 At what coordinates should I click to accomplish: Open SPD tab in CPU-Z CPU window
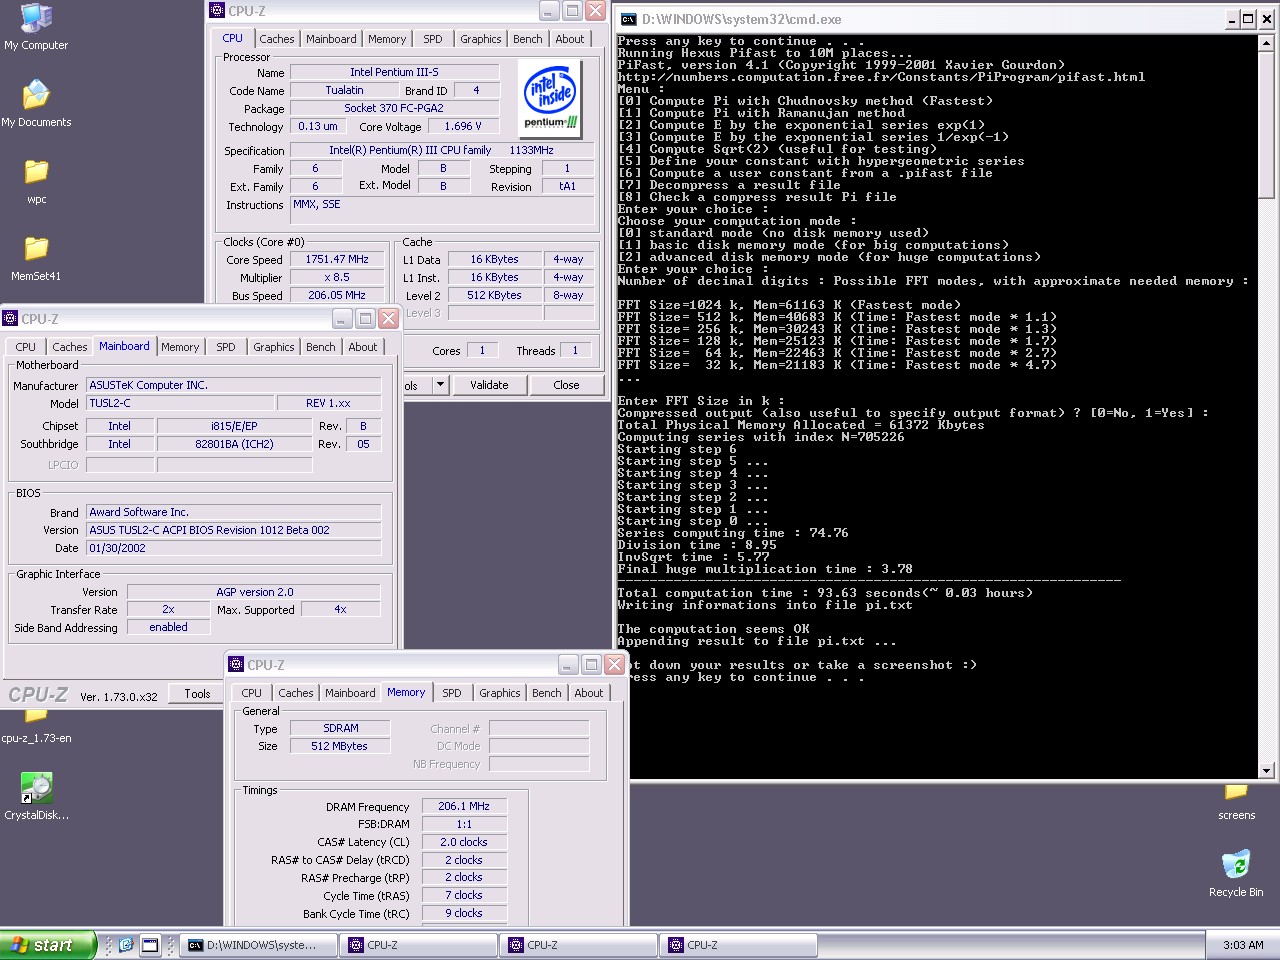coord(433,39)
